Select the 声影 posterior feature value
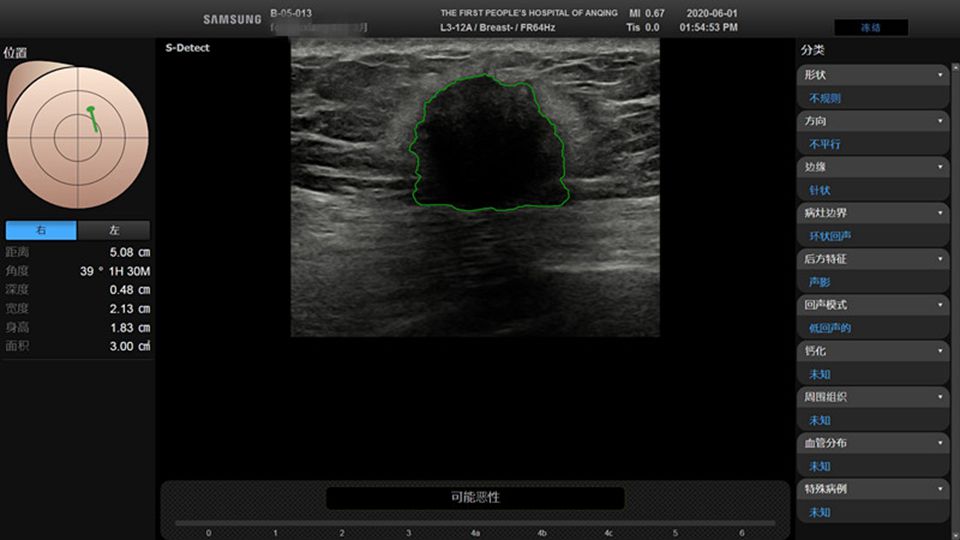 point(820,282)
